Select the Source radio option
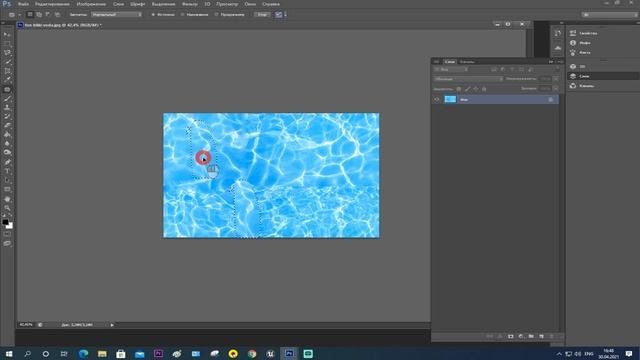 pos(163,14)
